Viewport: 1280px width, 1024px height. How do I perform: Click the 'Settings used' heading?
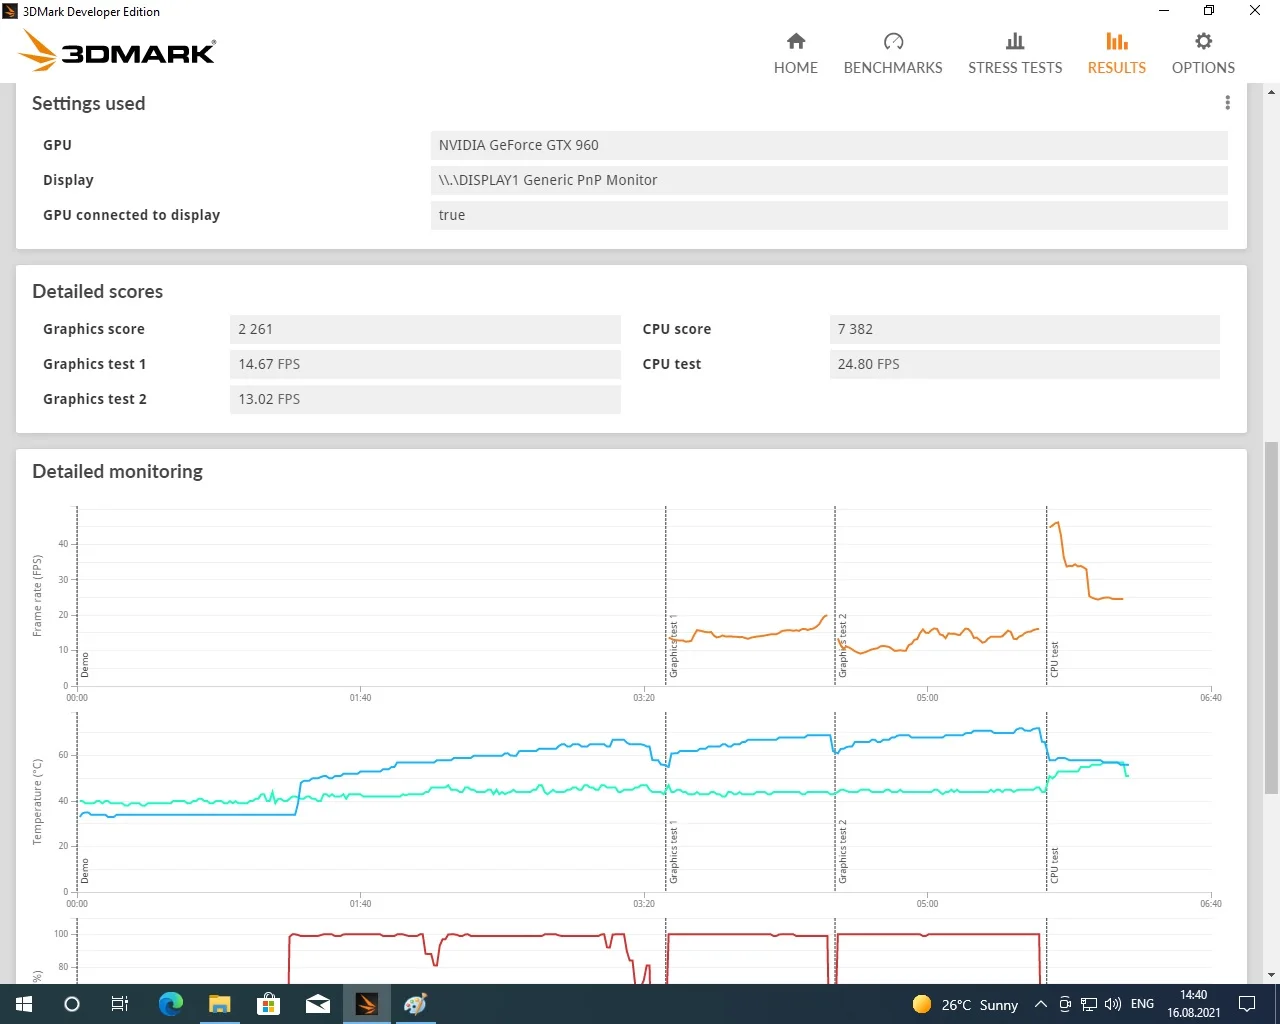point(88,104)
